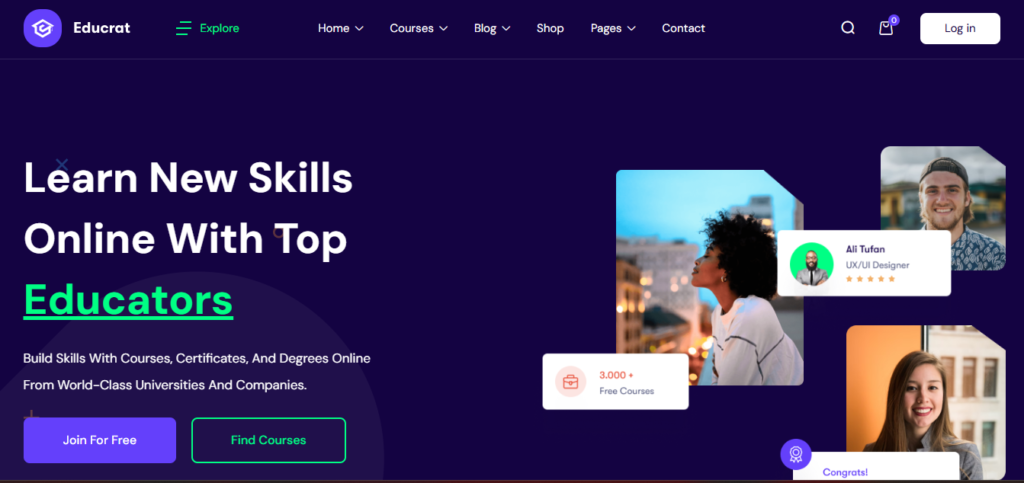Viewport: 1024px width, 483px height.
Task: Click the Log in button
Action: tap(960, 28)
